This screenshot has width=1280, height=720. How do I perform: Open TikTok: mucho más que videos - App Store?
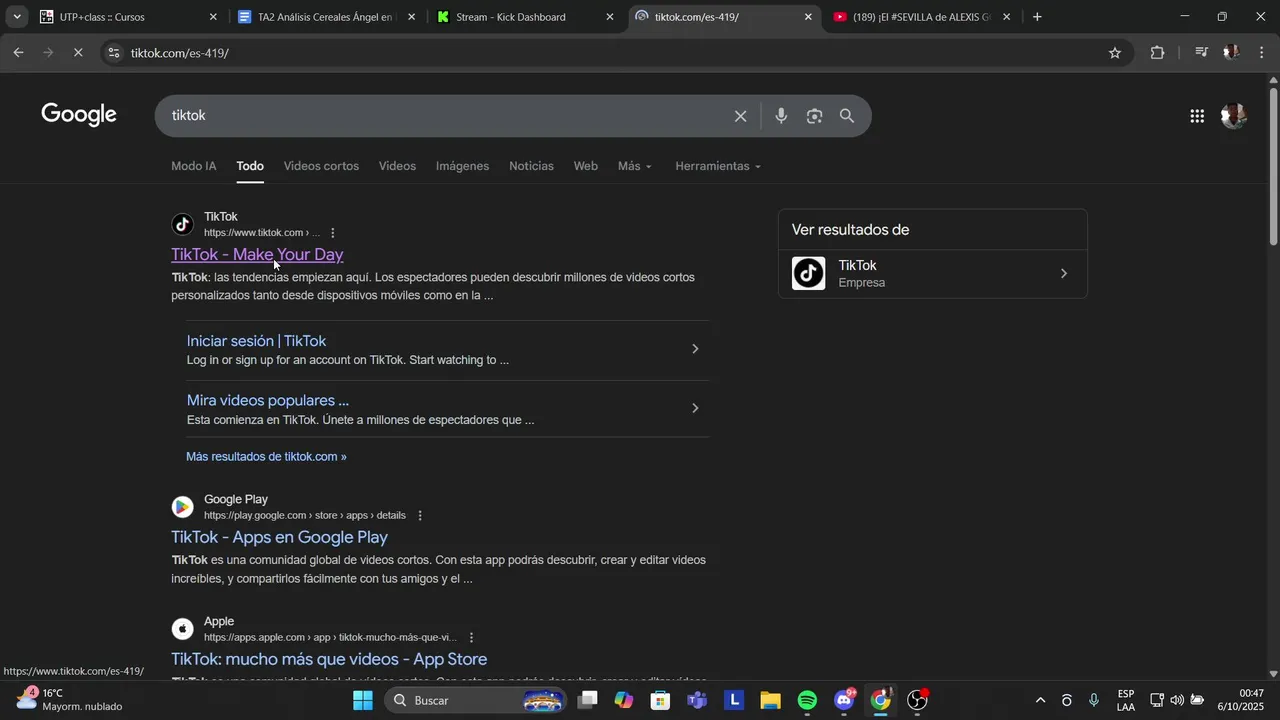pyautogui.click(x=329, y=660)
